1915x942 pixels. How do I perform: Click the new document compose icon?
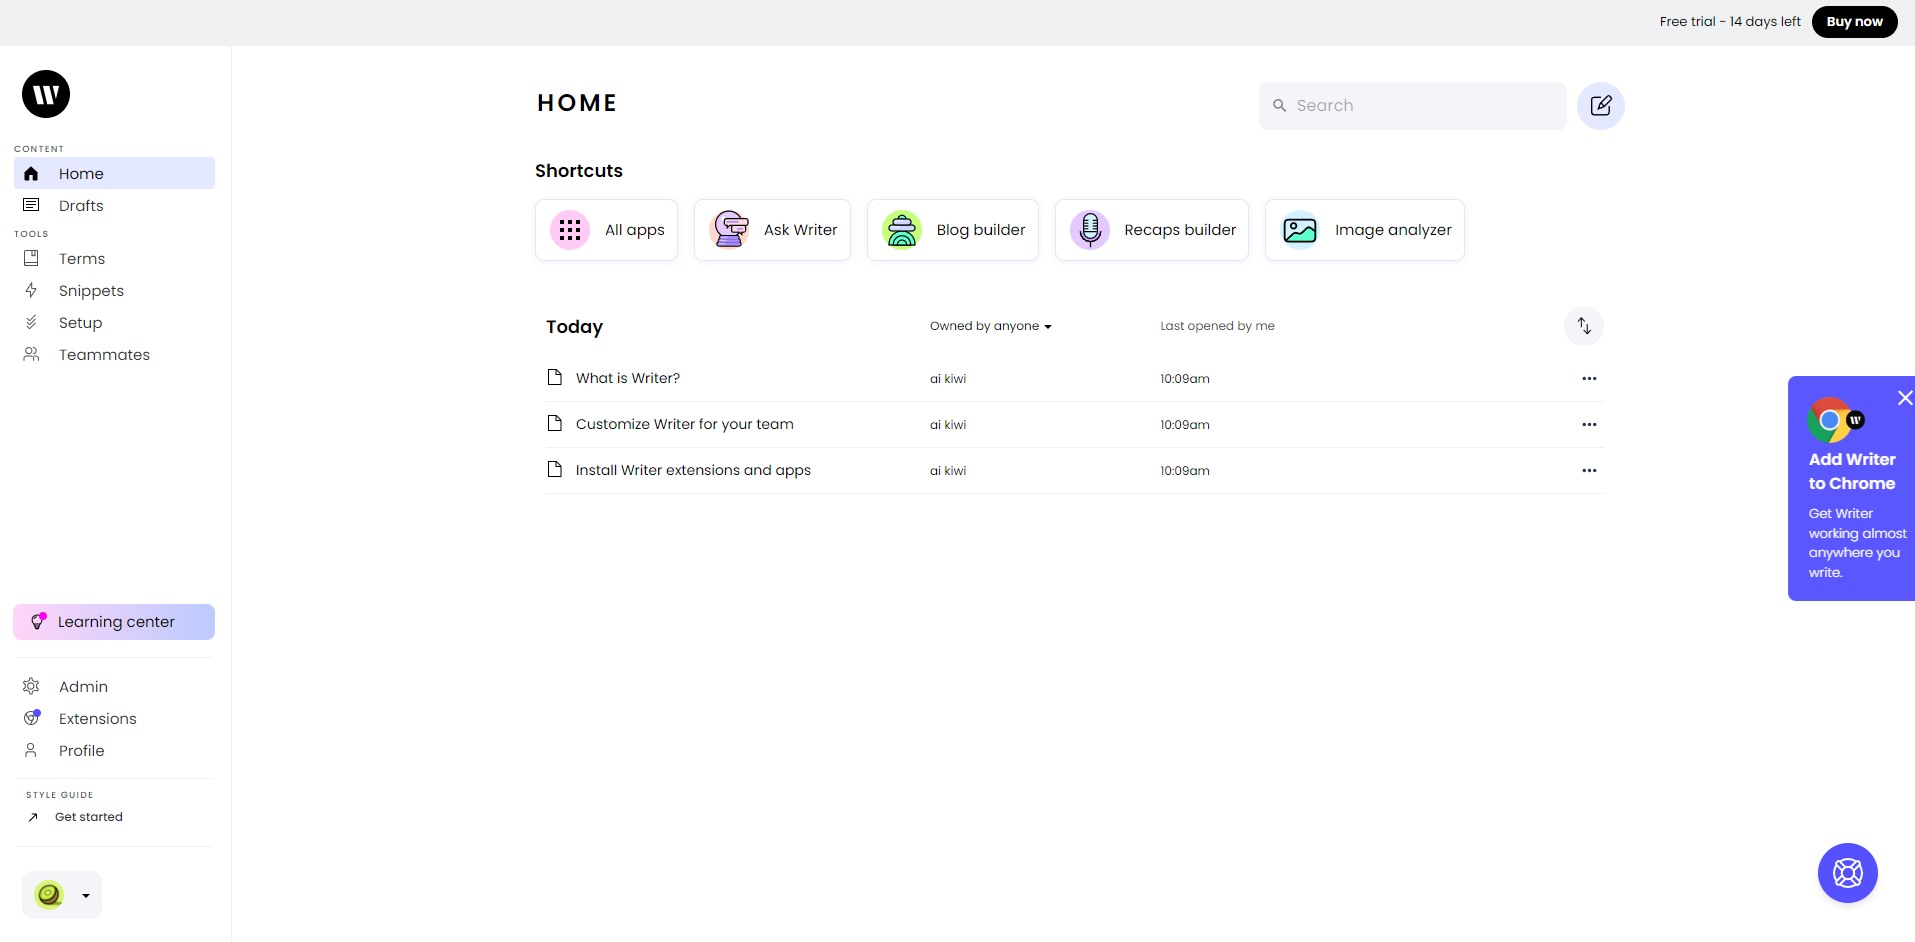[x=1600, y=106]
